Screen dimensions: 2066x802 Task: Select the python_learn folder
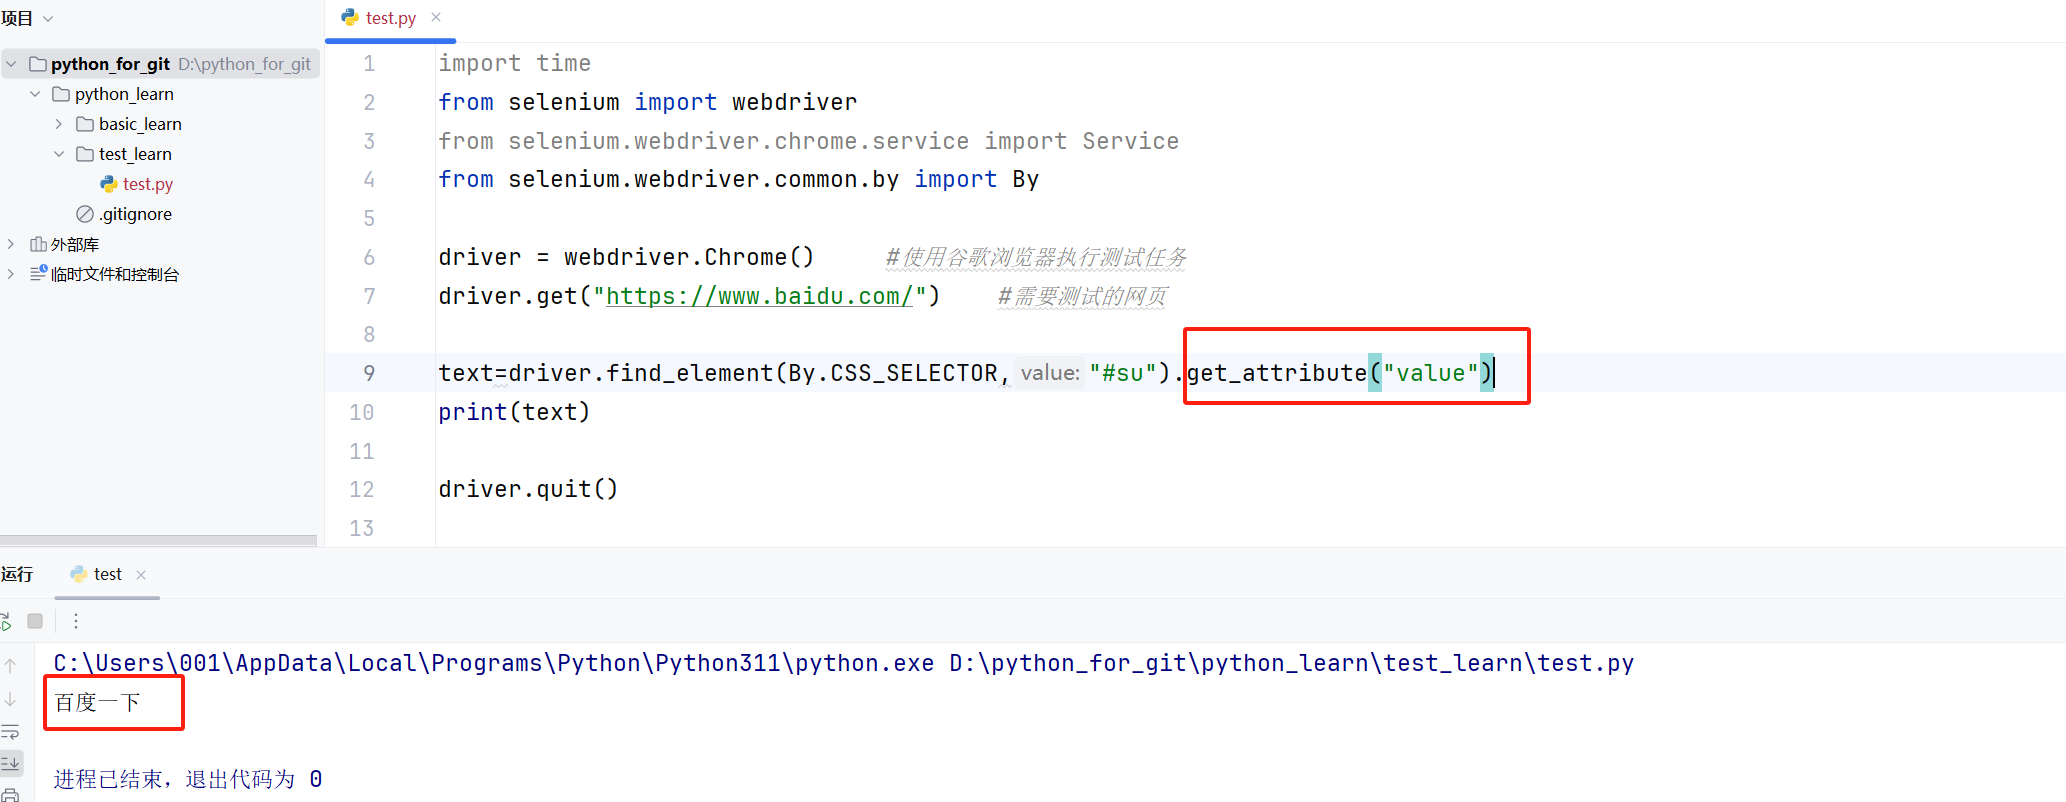tap(124, 94)
